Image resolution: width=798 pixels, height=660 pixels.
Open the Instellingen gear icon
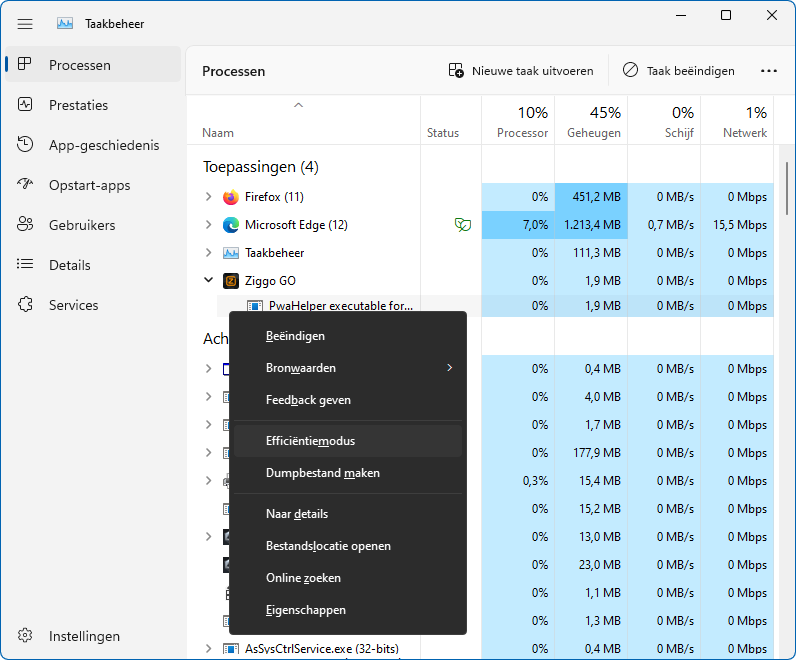[24, 636]
